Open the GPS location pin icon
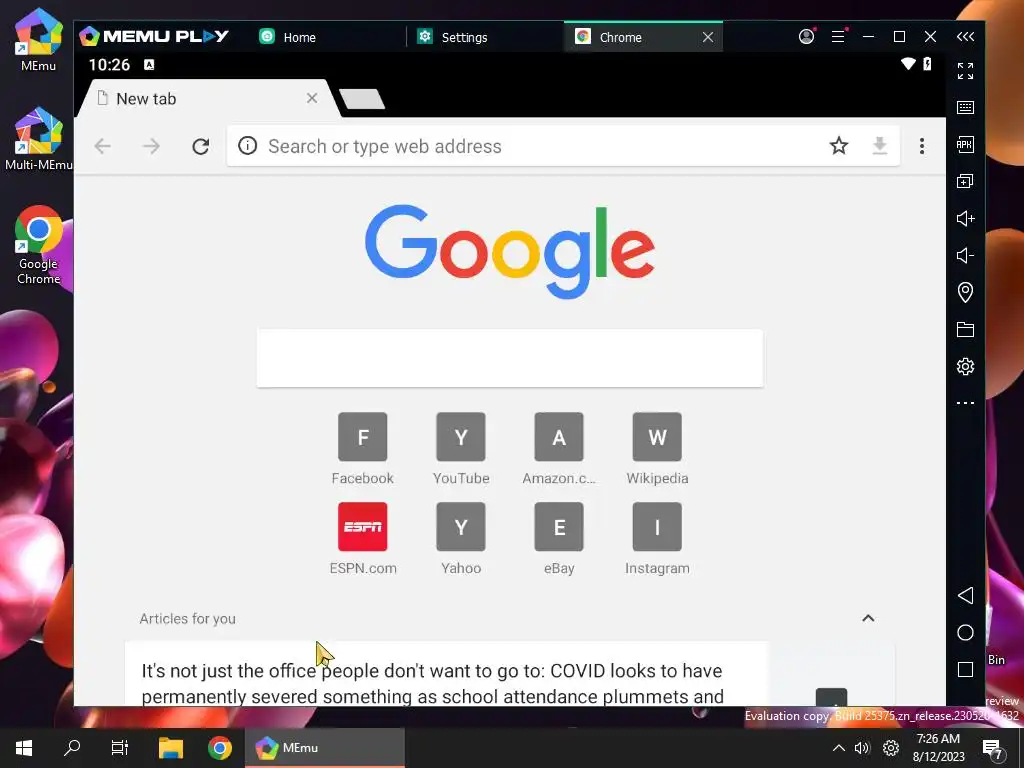1024x768 pixels. coord(965,292)
